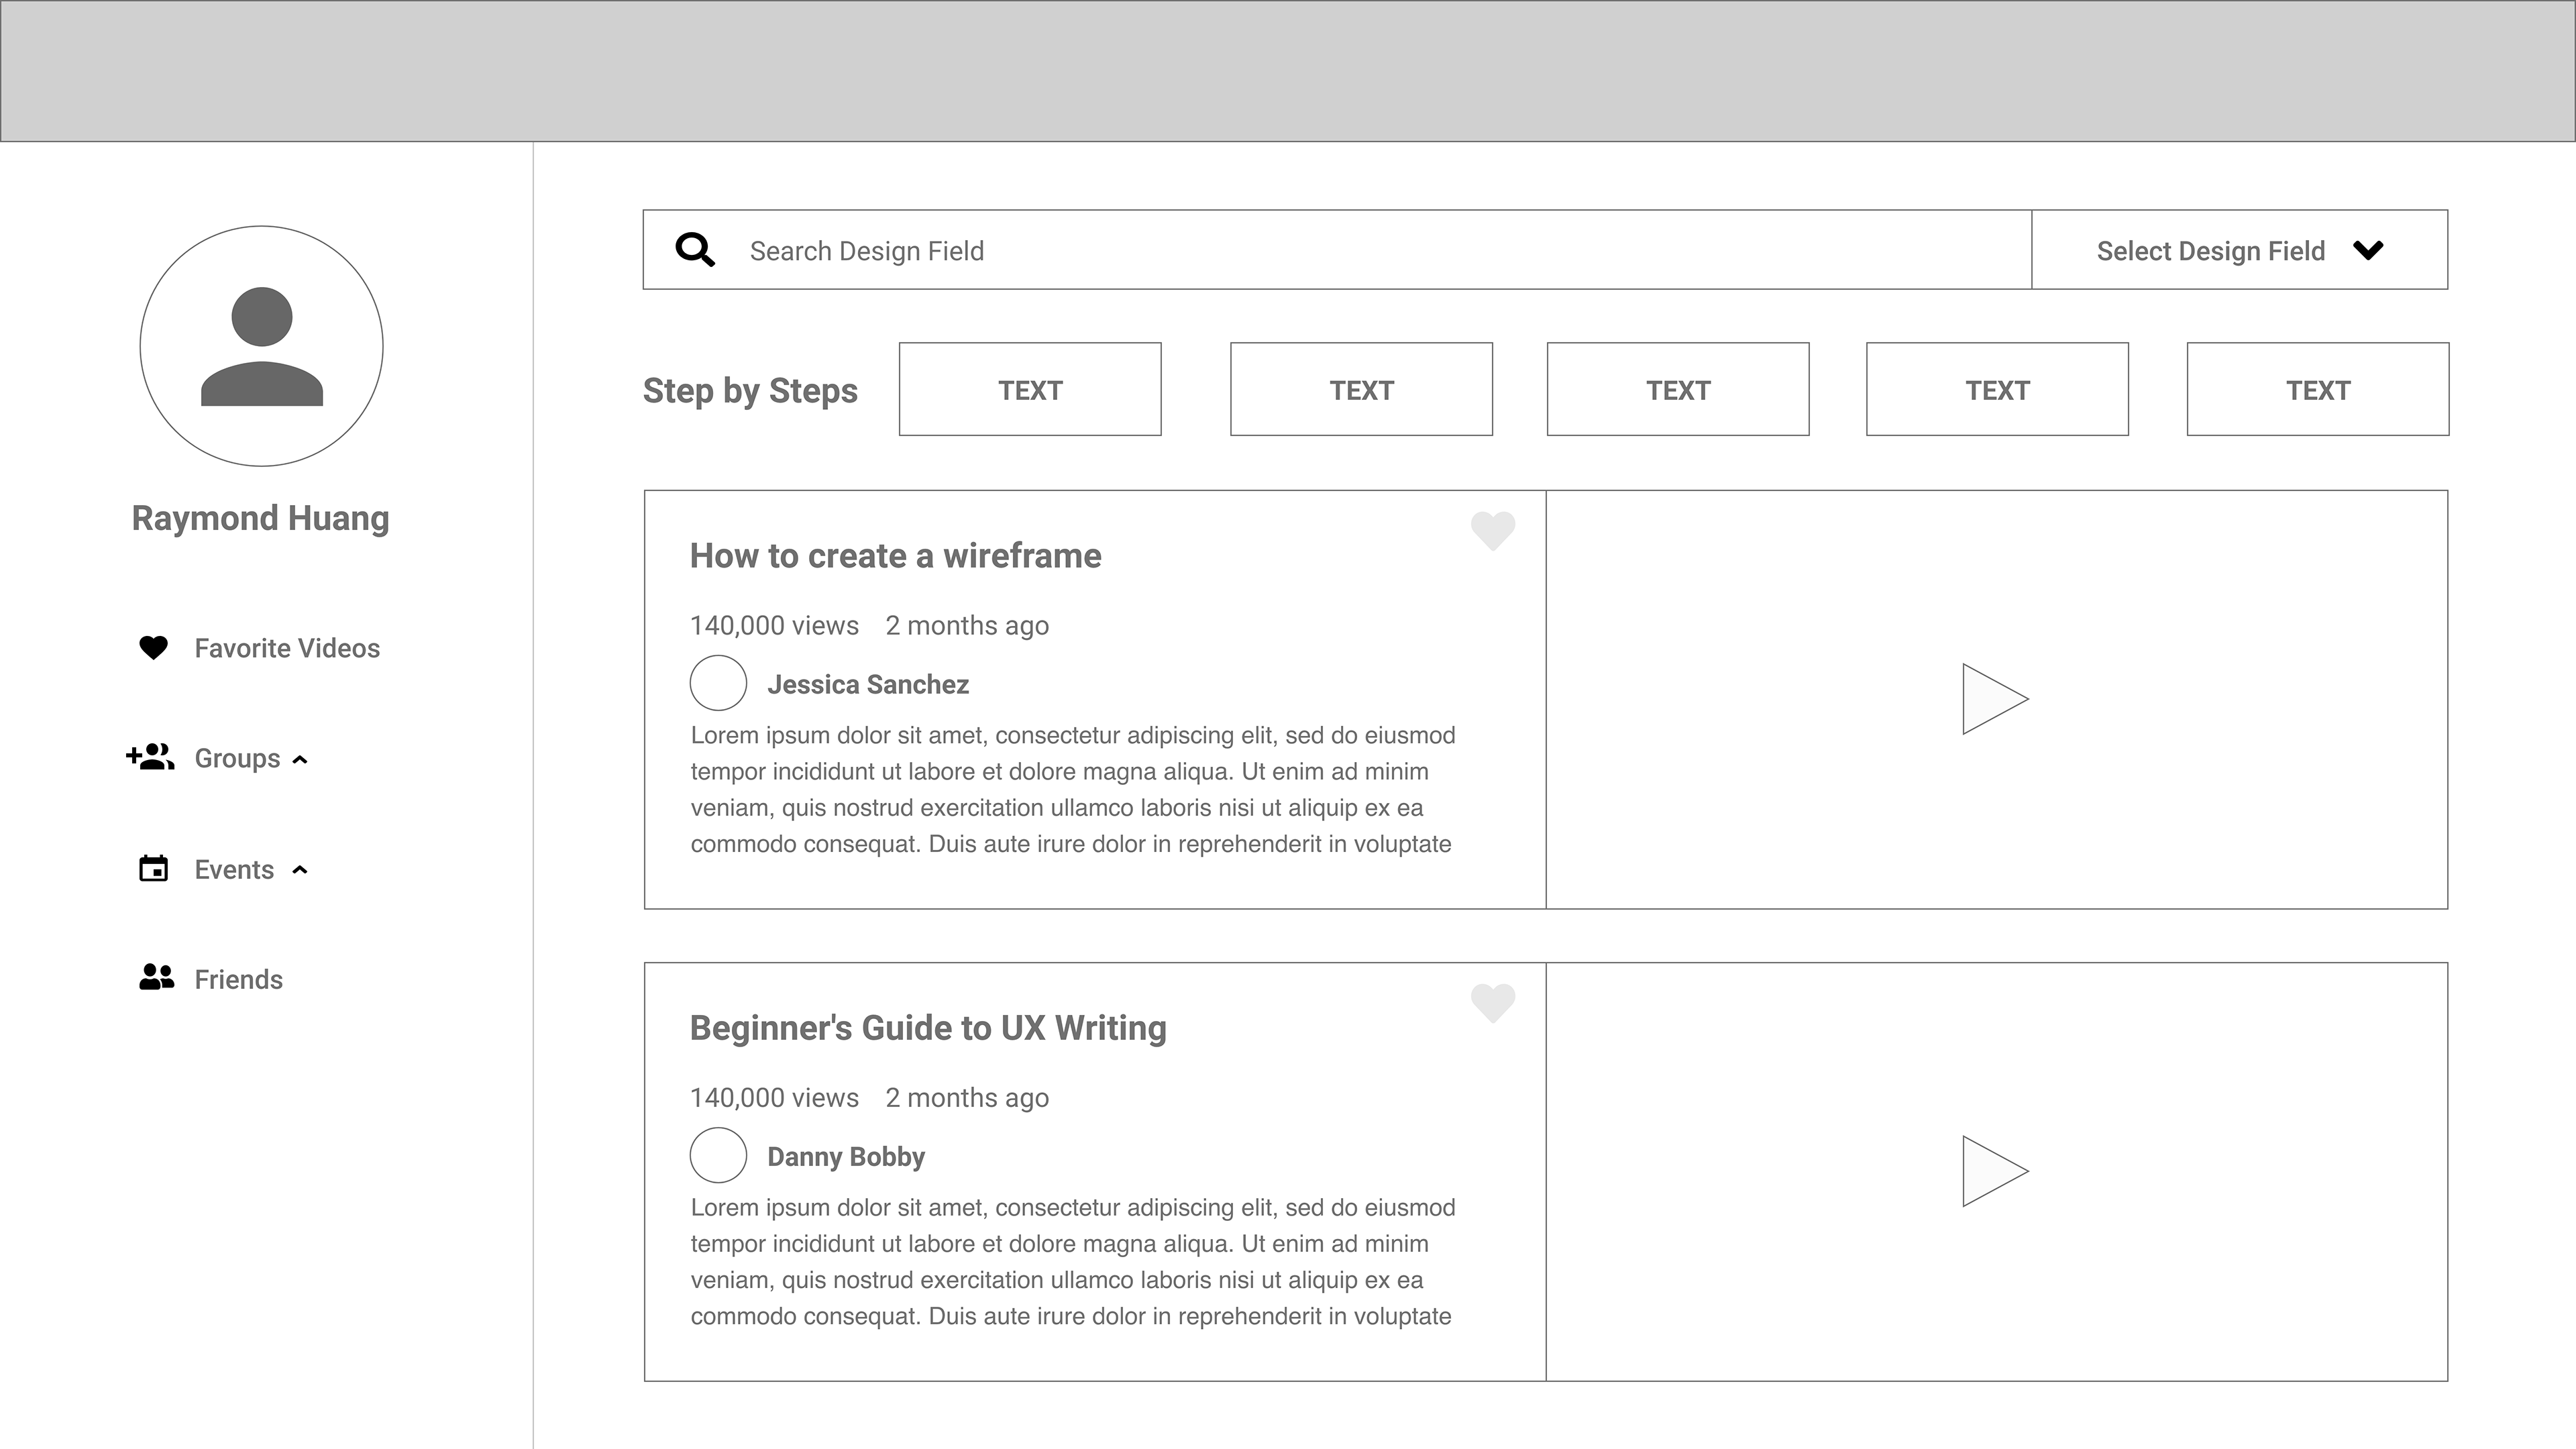Play the How to create a wireframe video
Screen dimensions: 2576x1449
pyautogui.click(x=1994, y=699)
